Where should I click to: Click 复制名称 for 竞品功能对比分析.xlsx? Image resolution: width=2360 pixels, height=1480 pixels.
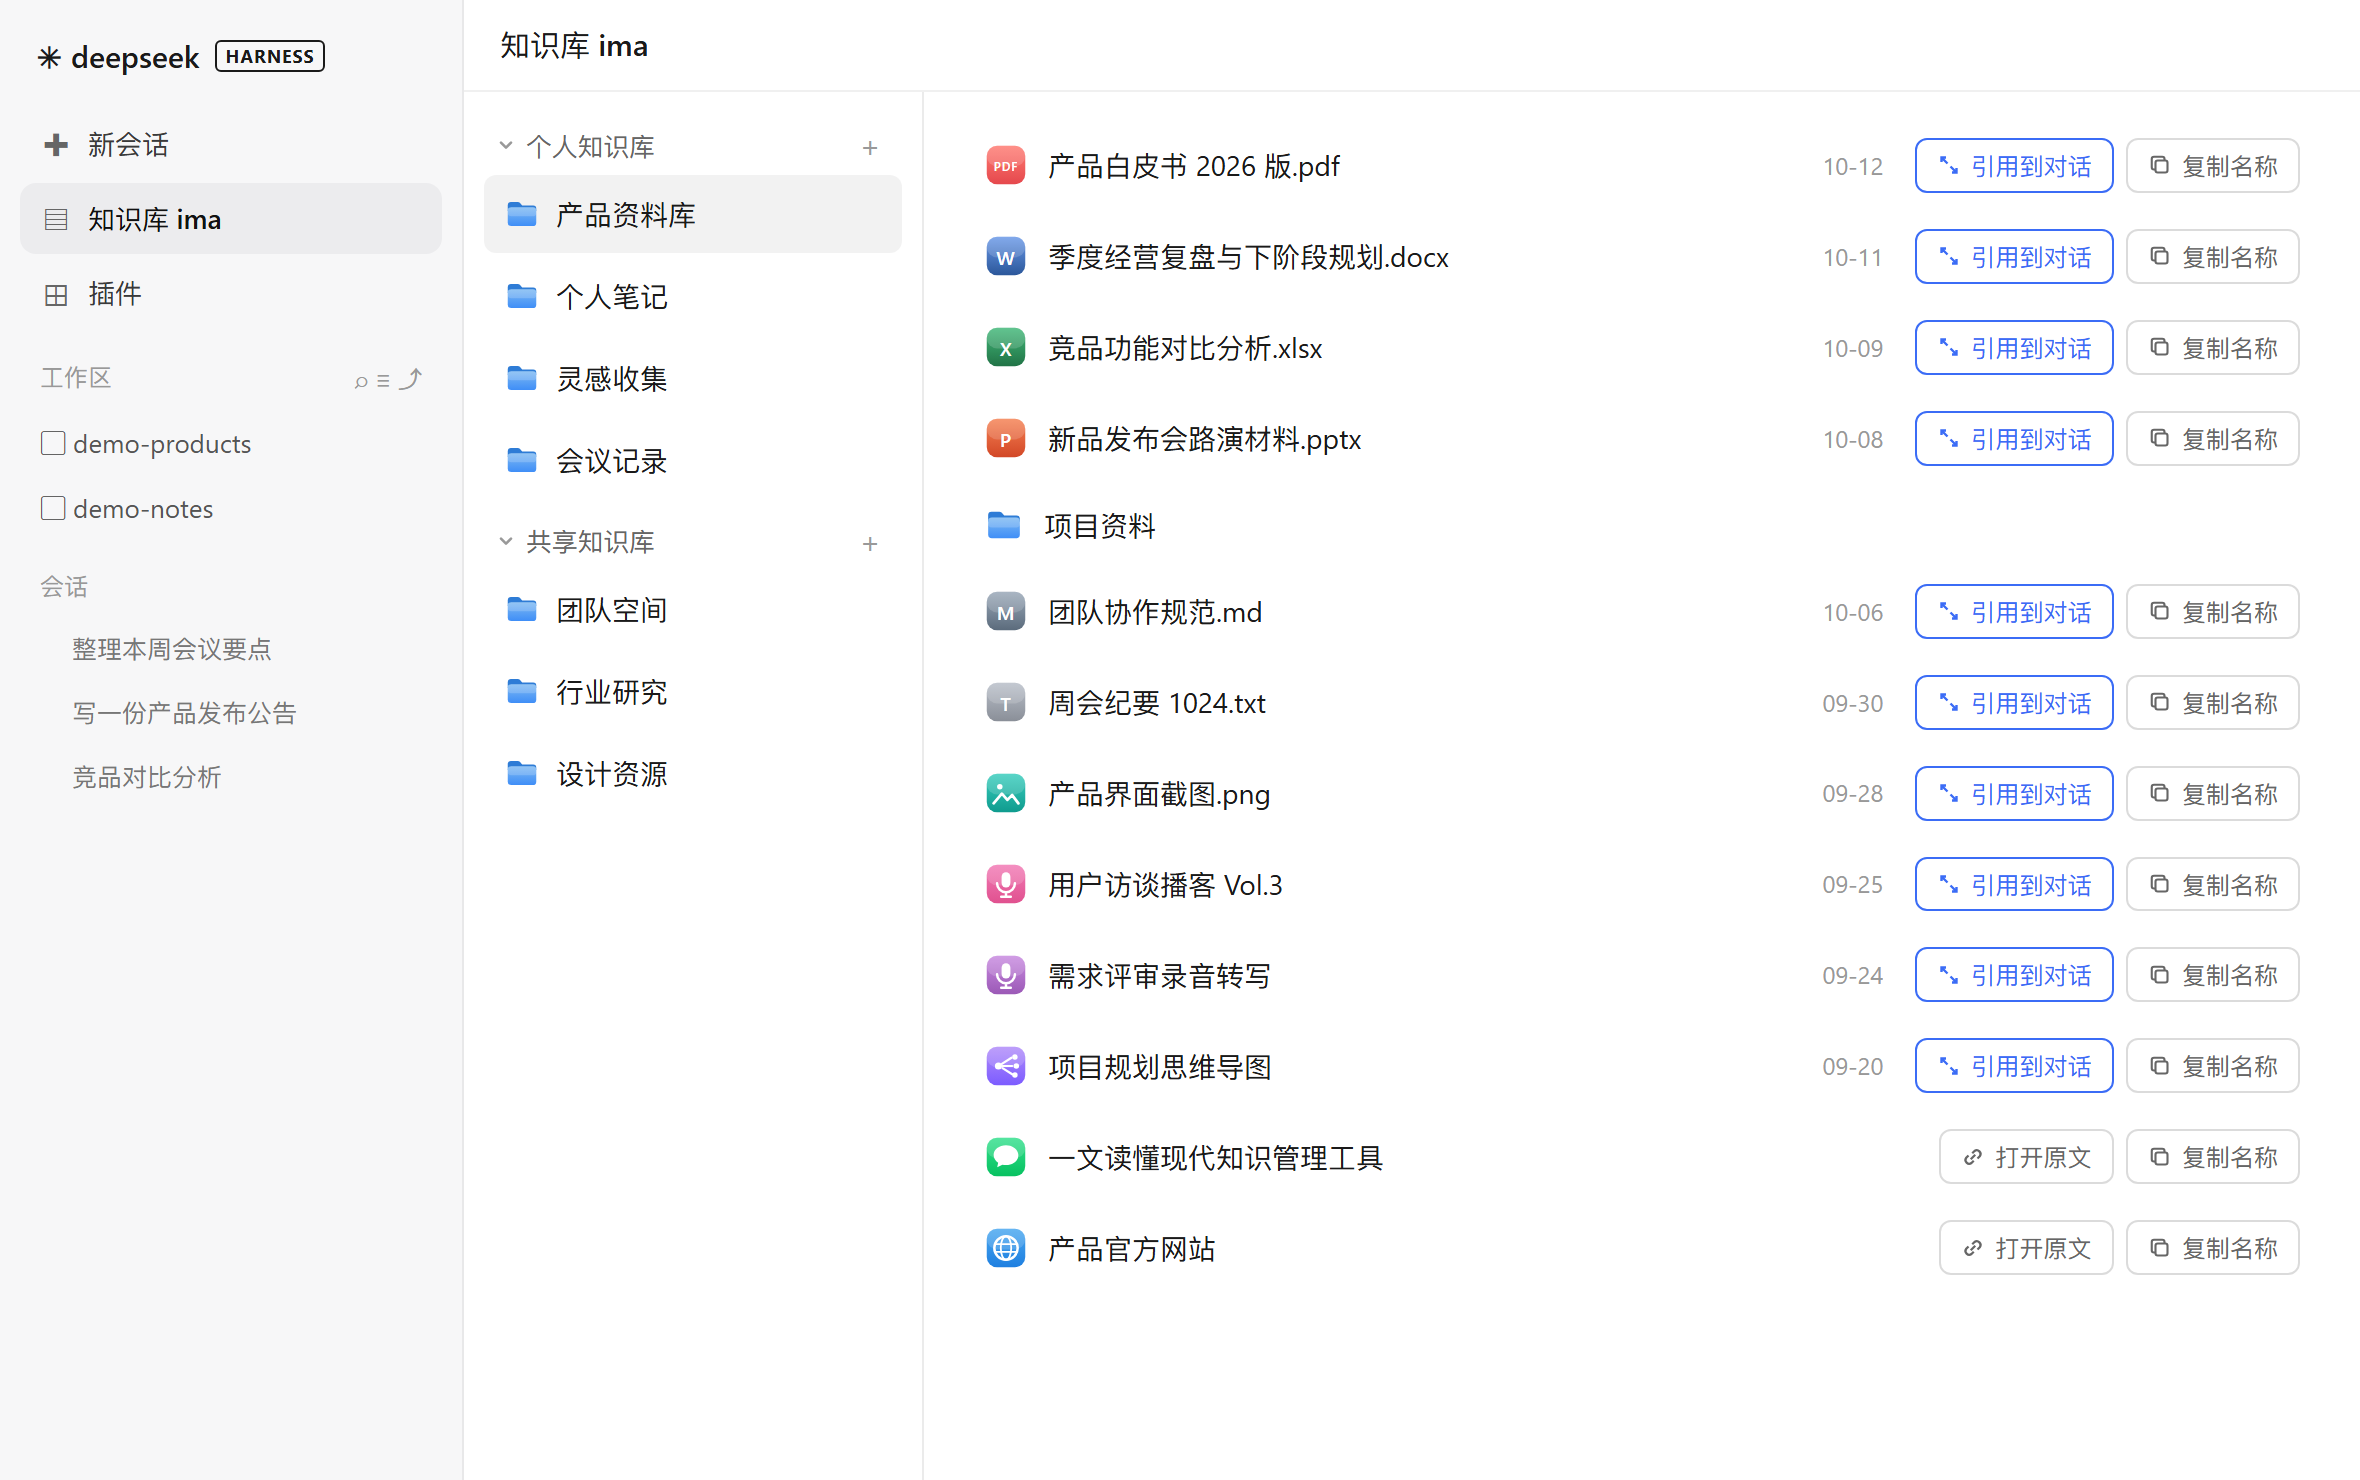(x=2212, y=348)
